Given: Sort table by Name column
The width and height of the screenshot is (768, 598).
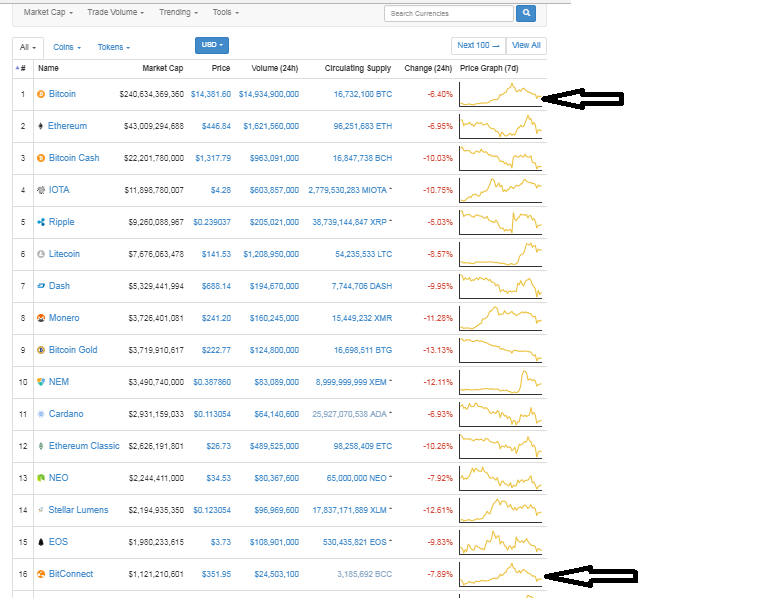Looking at the screenshot, I should coord(48,68).
